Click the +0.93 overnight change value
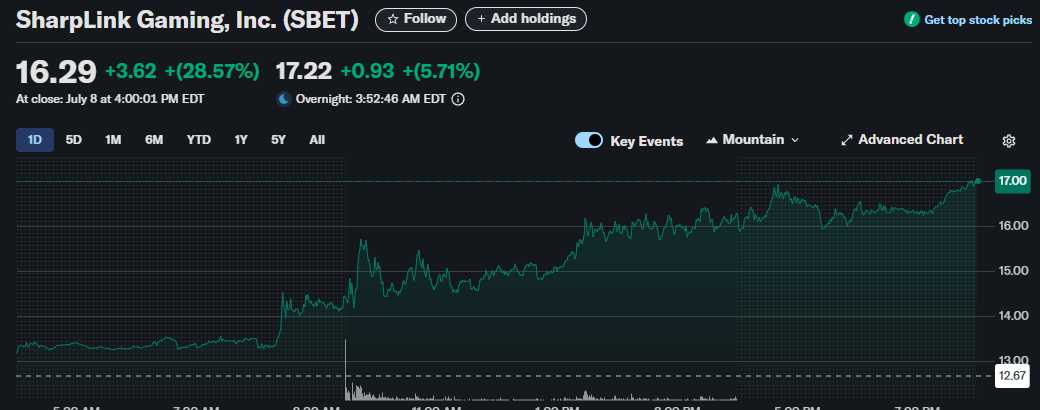This screenshot has width=1040, height=410. click(367, 71)
